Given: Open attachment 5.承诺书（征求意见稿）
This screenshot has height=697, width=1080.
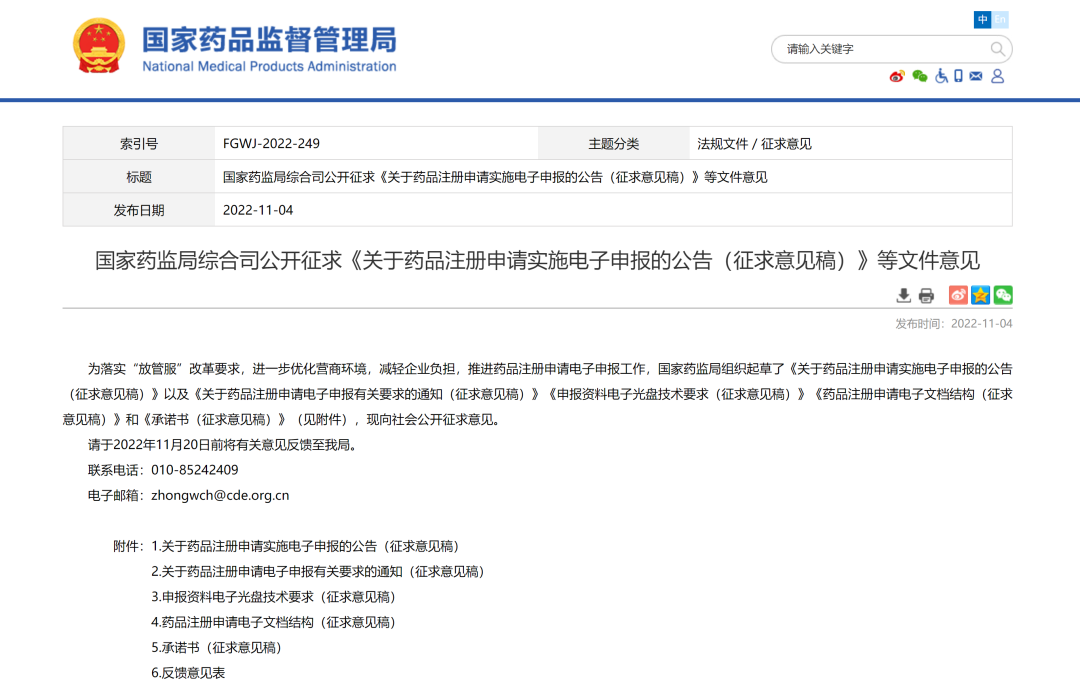Looking at the screenshot, I should click(x=216, y=648).
